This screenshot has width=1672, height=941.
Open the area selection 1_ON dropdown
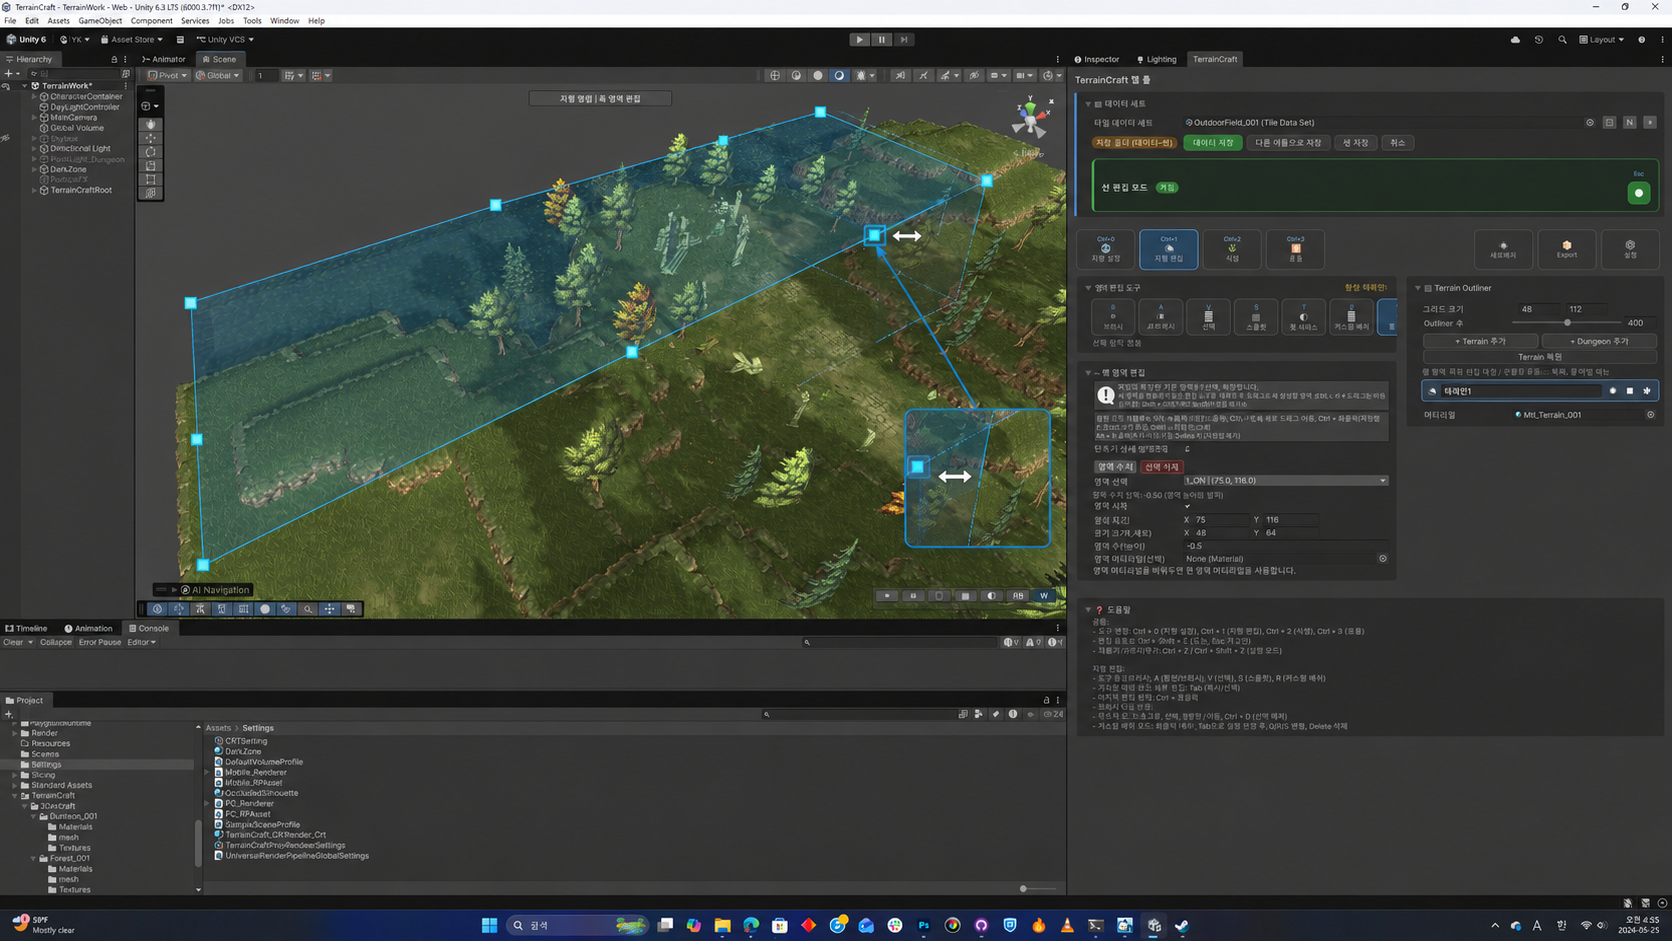[x=1285, y=481]
